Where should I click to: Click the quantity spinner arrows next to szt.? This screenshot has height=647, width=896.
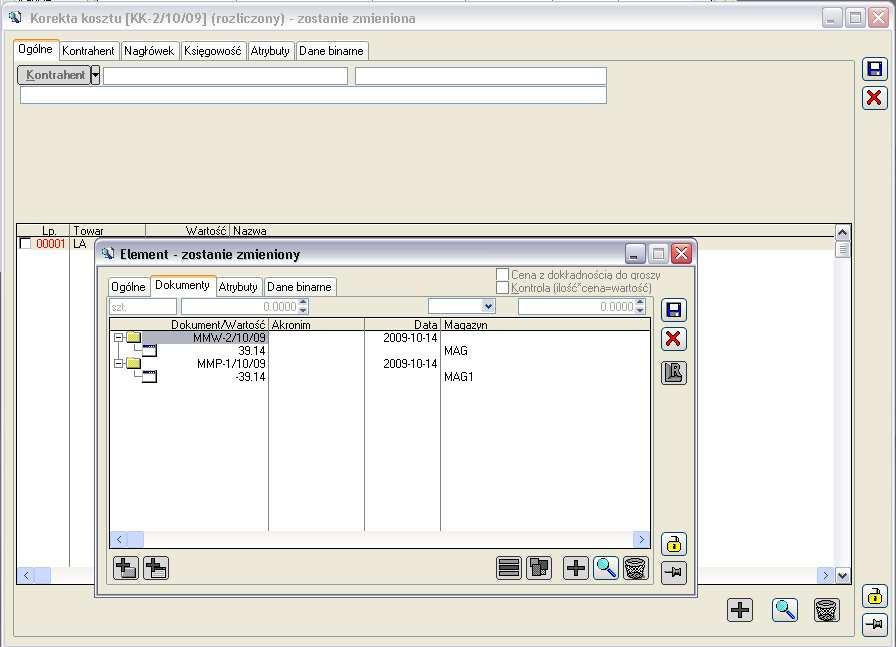pos(303,306)
